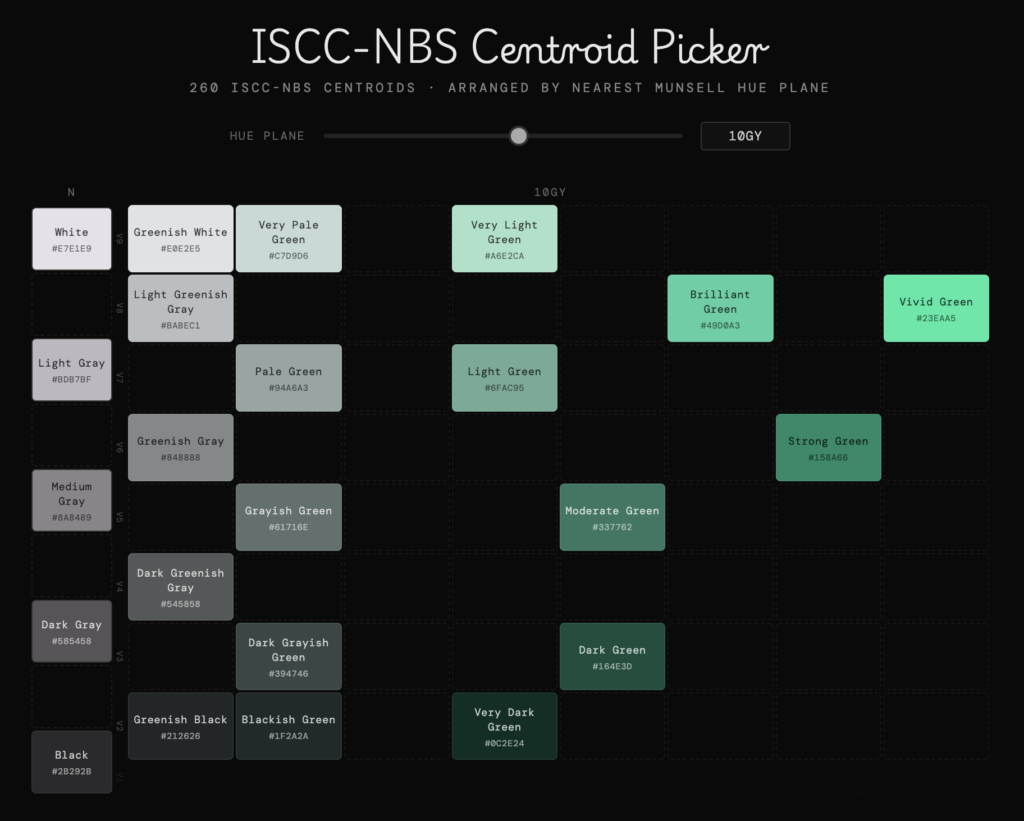Pick the Moderate Green color

[612, 517]
